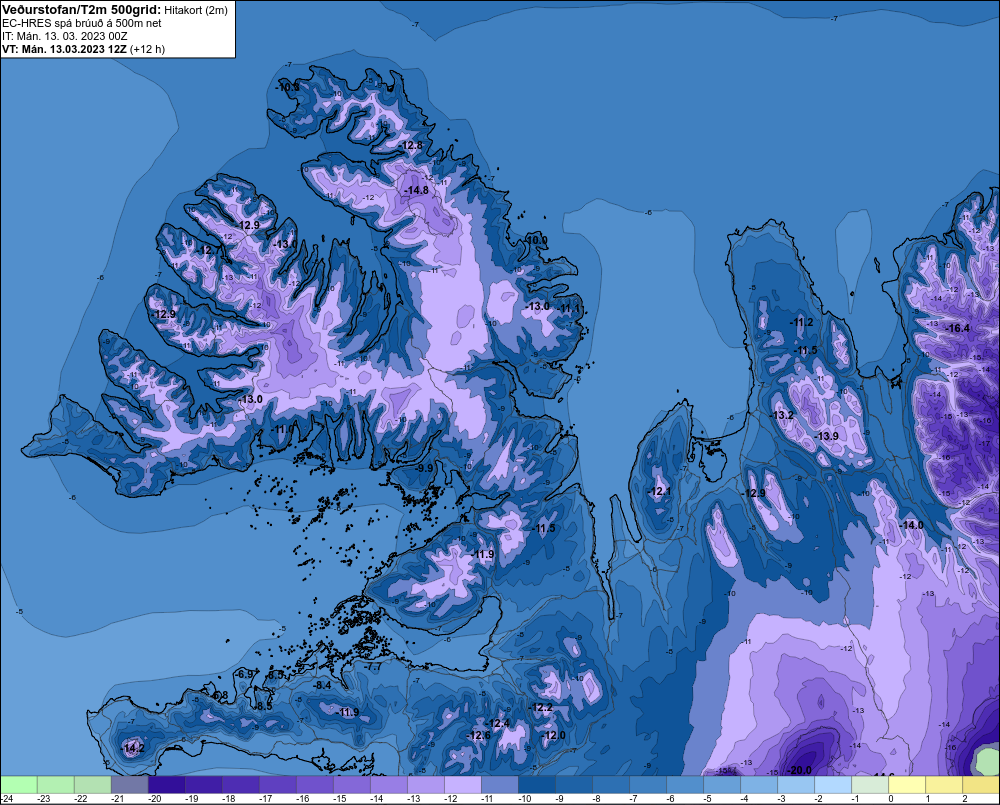
Task: Click the -11.2 temperature label
Action: point(801,322)
